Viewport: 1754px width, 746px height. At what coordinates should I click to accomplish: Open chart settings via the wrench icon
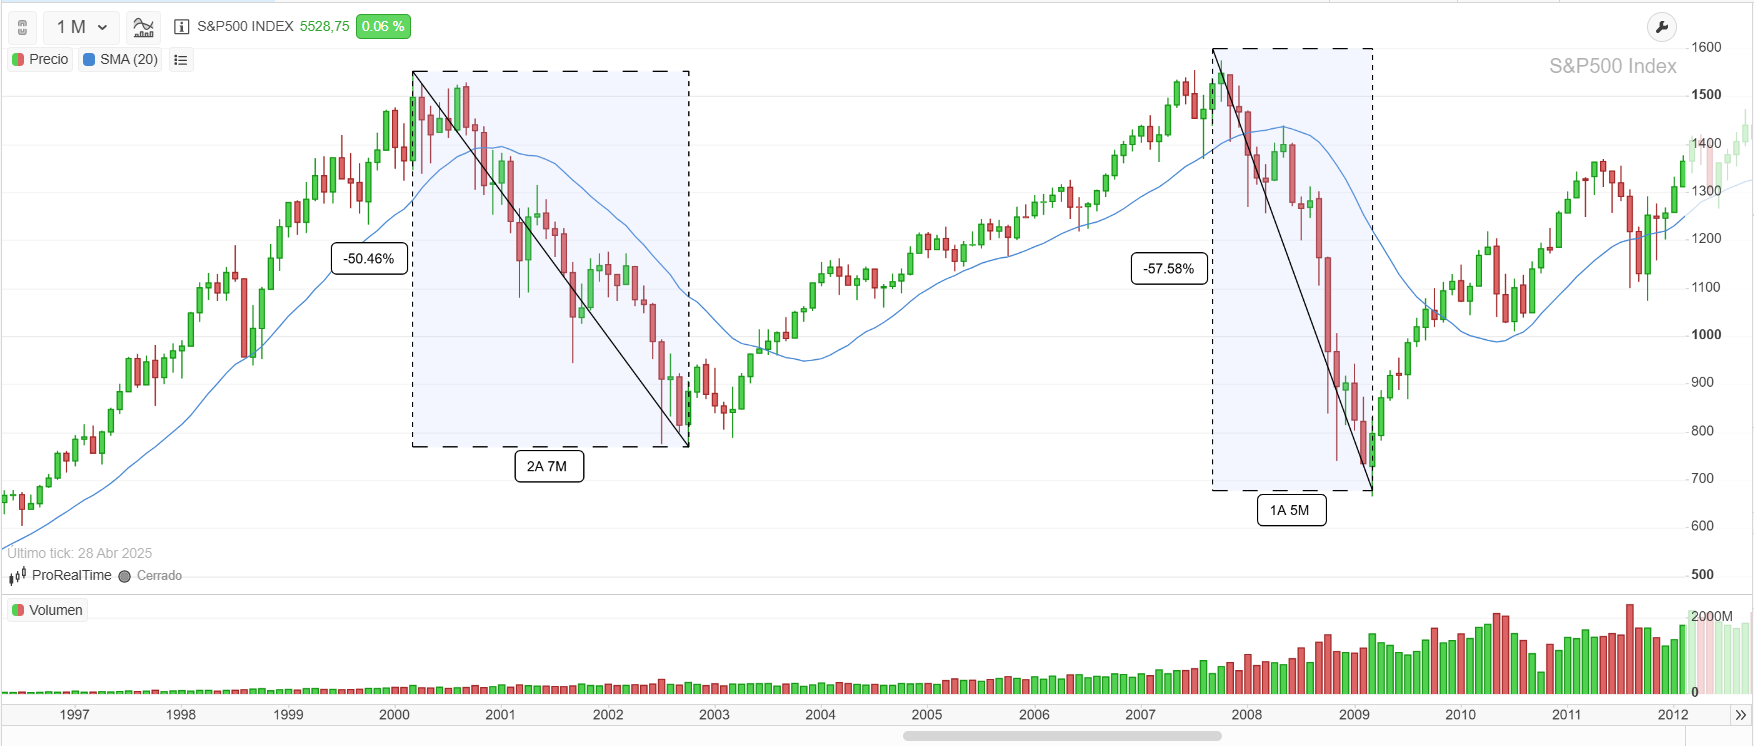[1663, 27]
